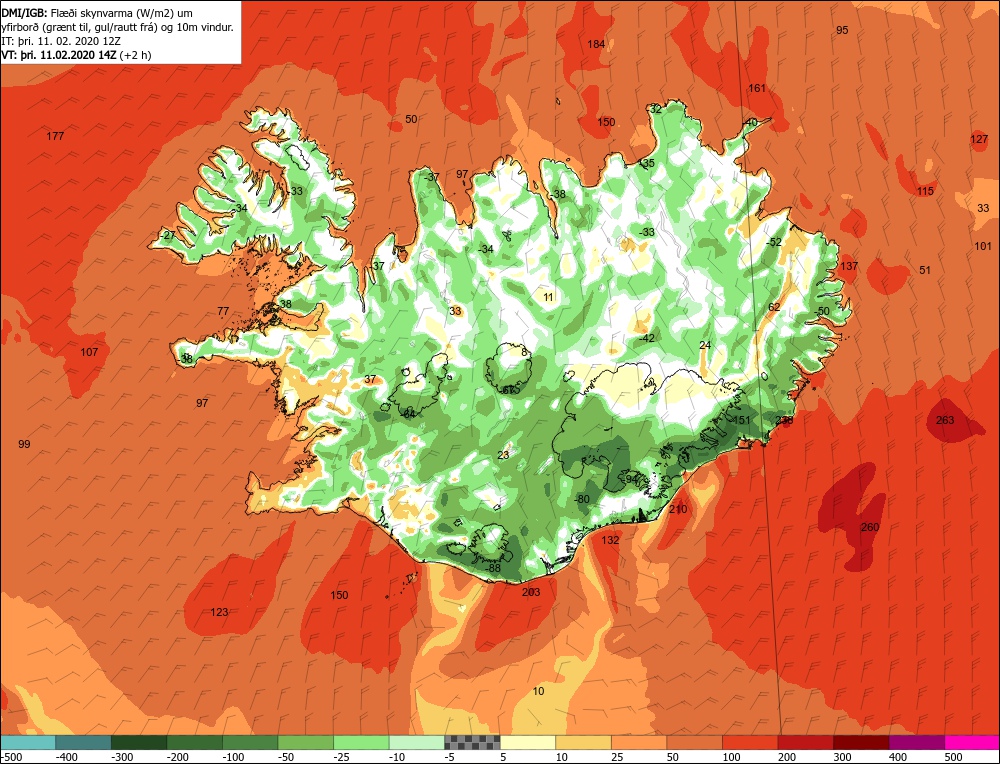Click the dark teal legend swatch right of -400
This screenshot has width=1000, height=764.
click(84, 742)
